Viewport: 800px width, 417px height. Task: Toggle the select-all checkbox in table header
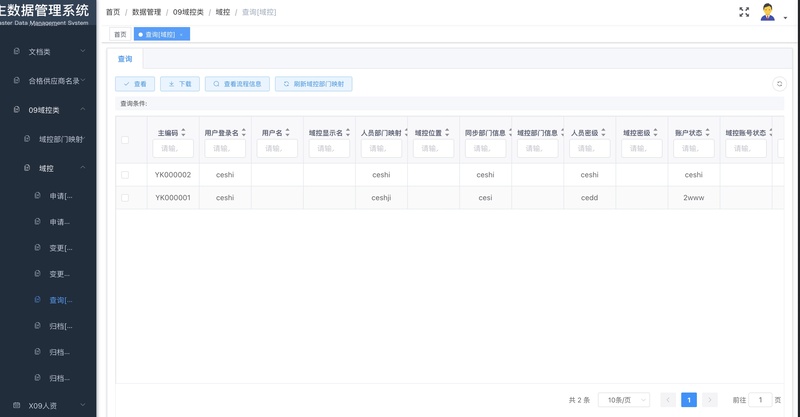(125, 140)
